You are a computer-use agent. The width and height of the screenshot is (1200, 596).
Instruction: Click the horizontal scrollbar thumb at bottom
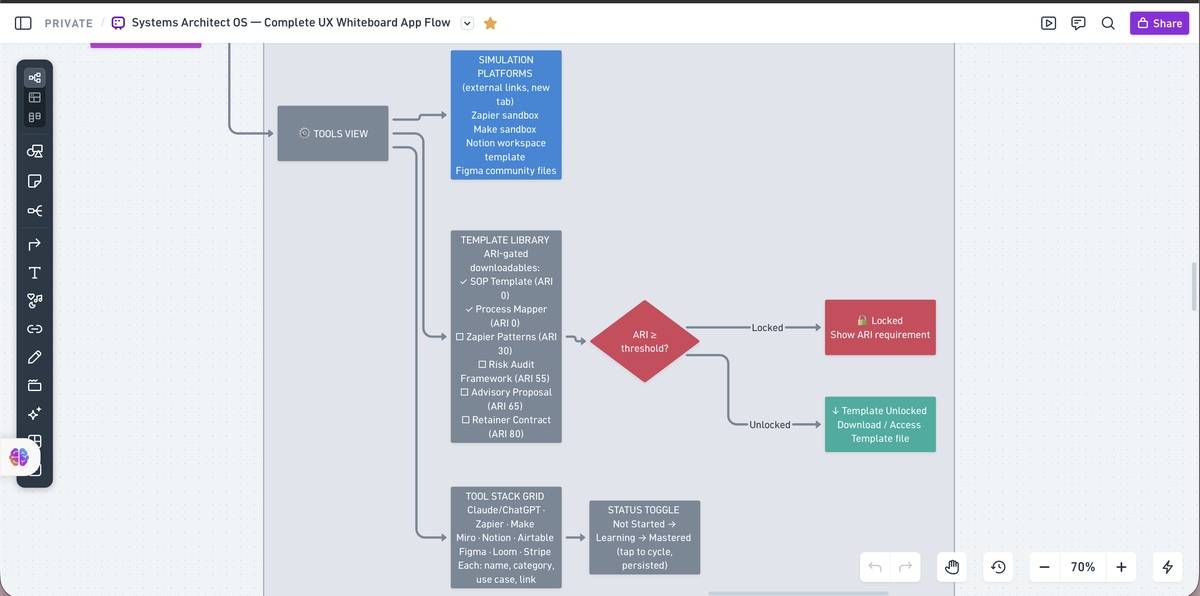pos(798,593)
